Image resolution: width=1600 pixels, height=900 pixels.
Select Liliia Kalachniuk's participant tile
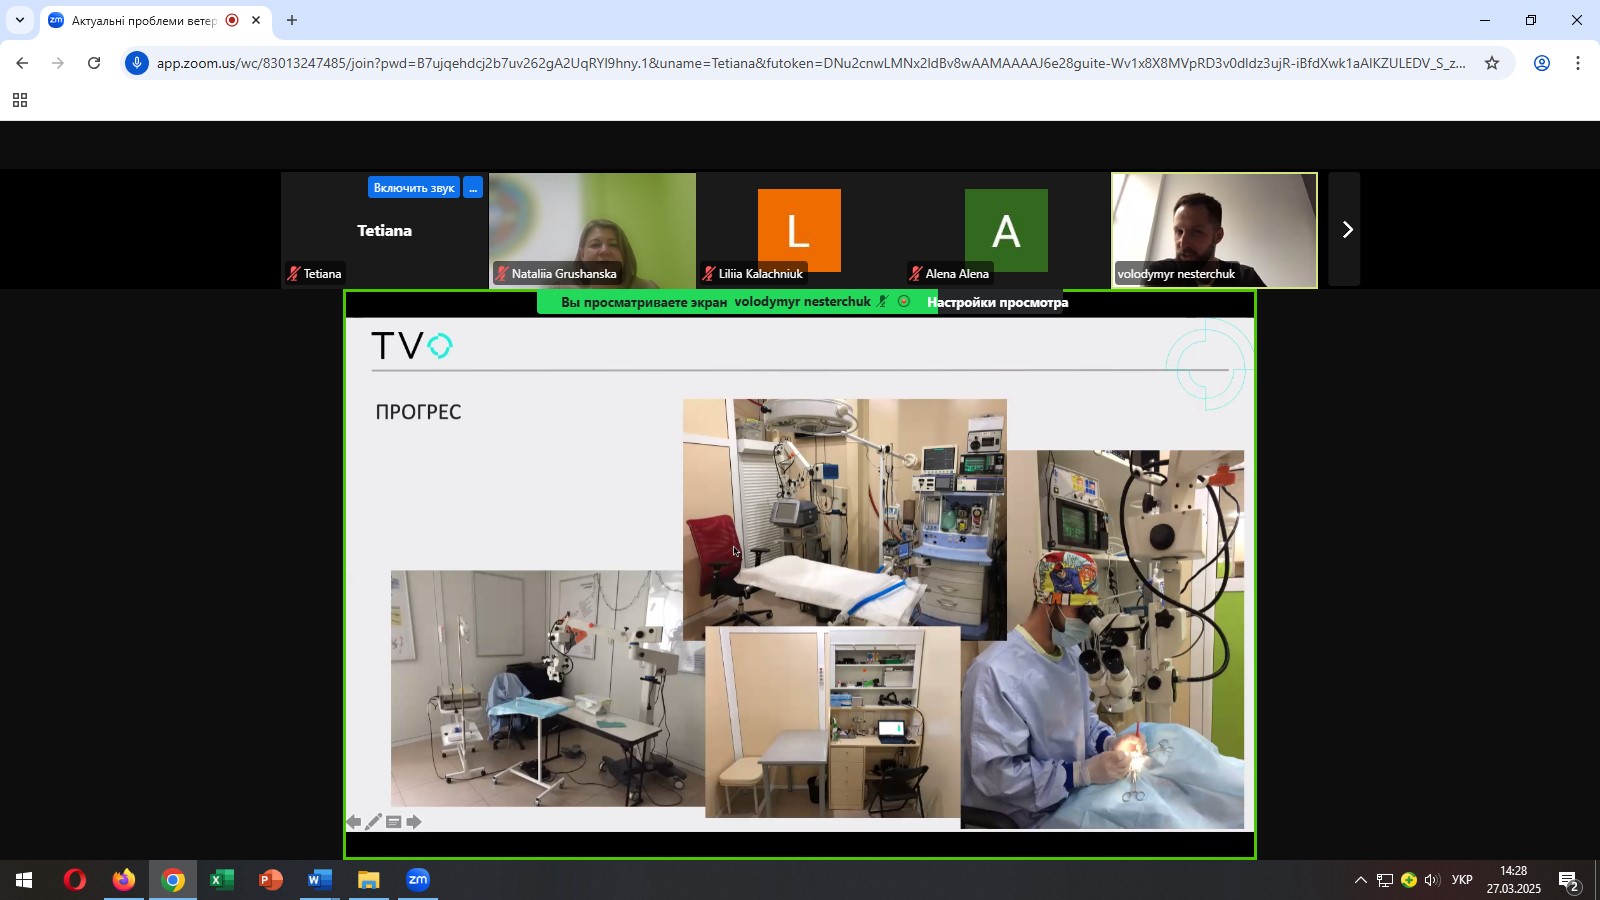point(799,230)
